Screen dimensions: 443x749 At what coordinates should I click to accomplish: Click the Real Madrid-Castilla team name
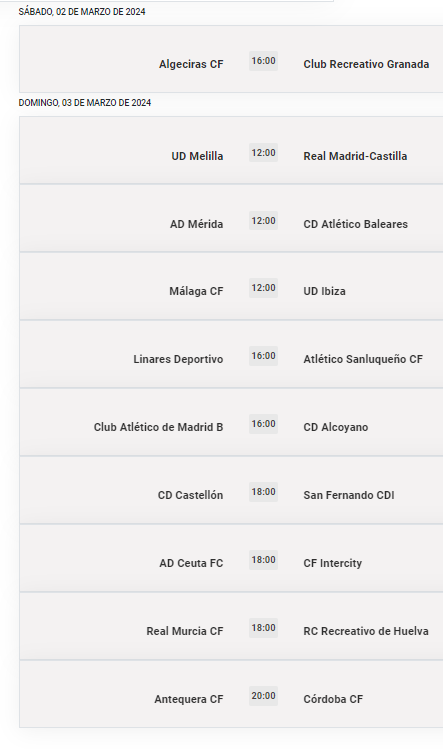355,156
